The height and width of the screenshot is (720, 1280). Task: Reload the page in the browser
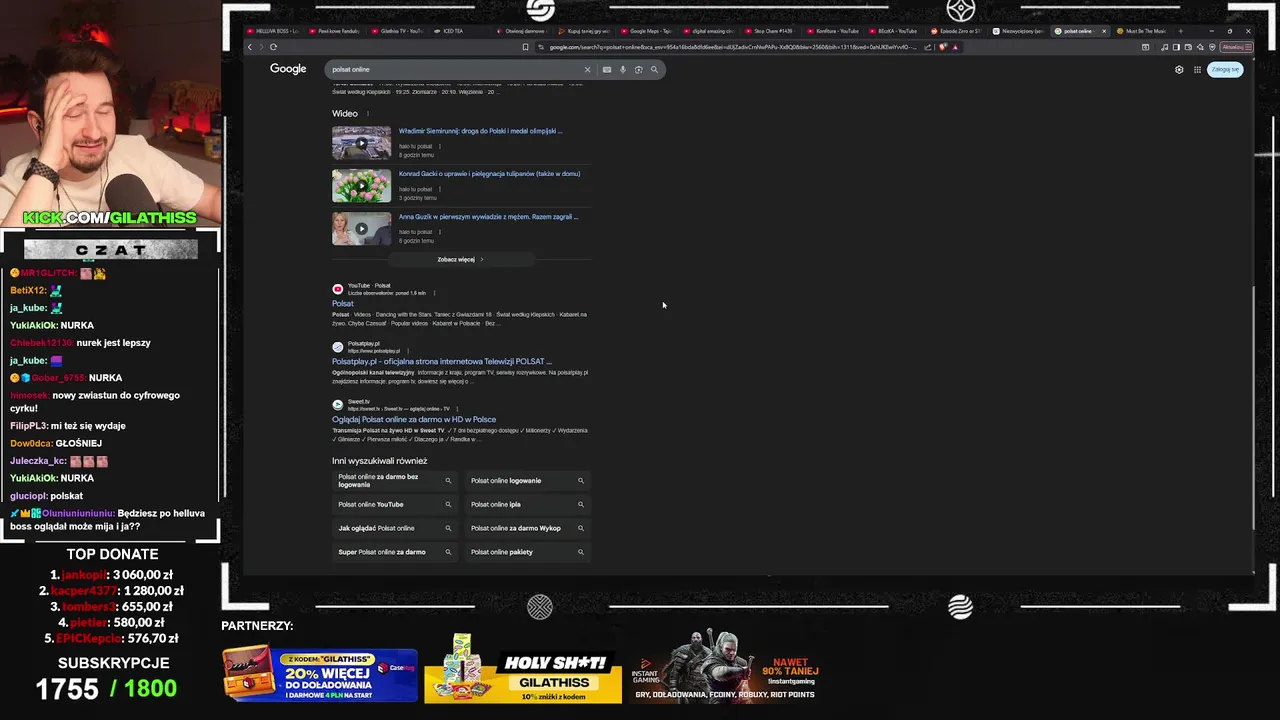(273, 47)
